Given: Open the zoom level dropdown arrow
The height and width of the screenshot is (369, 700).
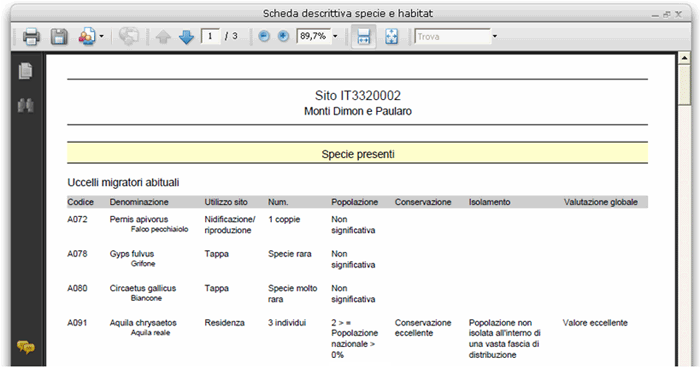Looking at the screenshot, I should (x=335, y=37).
